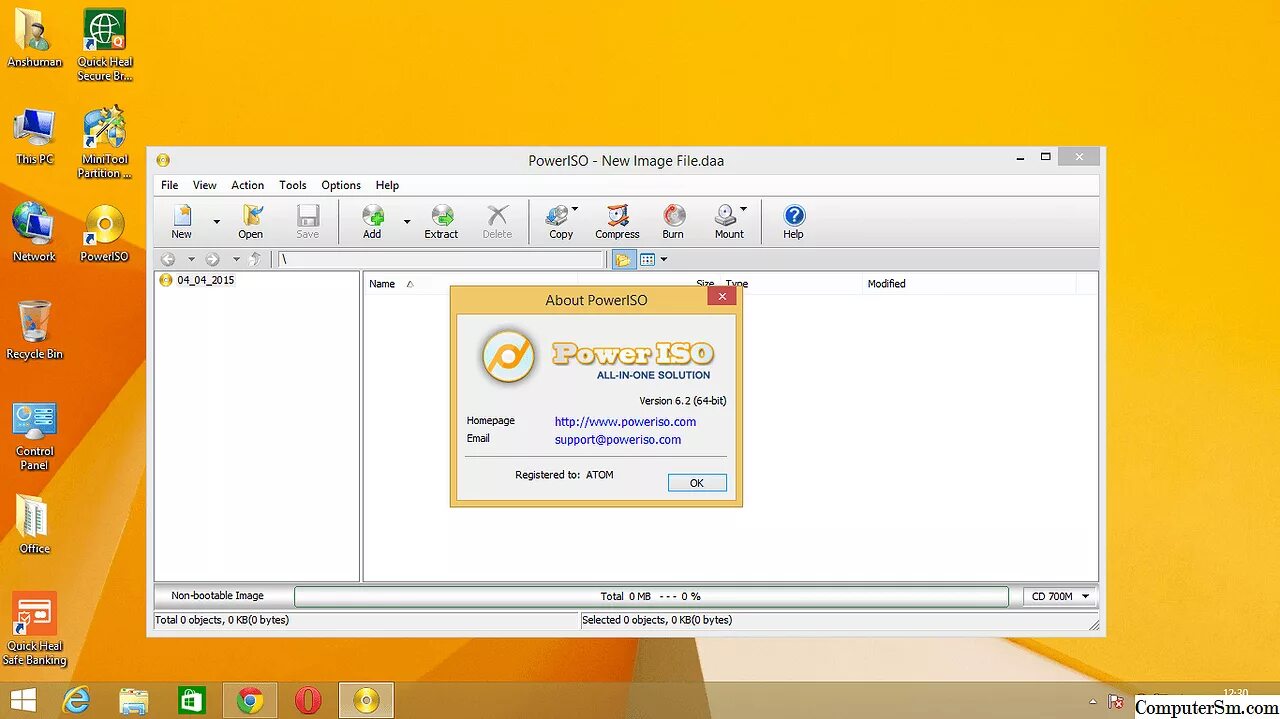Click the Non-bootable Image status button
This screenshot has height=719, width=1280.
tap(218, 596)
